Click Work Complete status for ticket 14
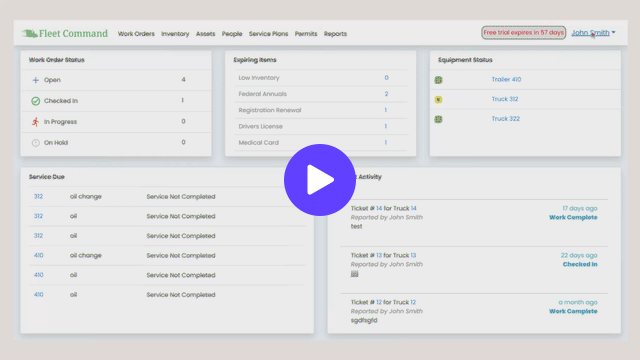This screenshot has height=360, width=640. (x=573, y=217)
